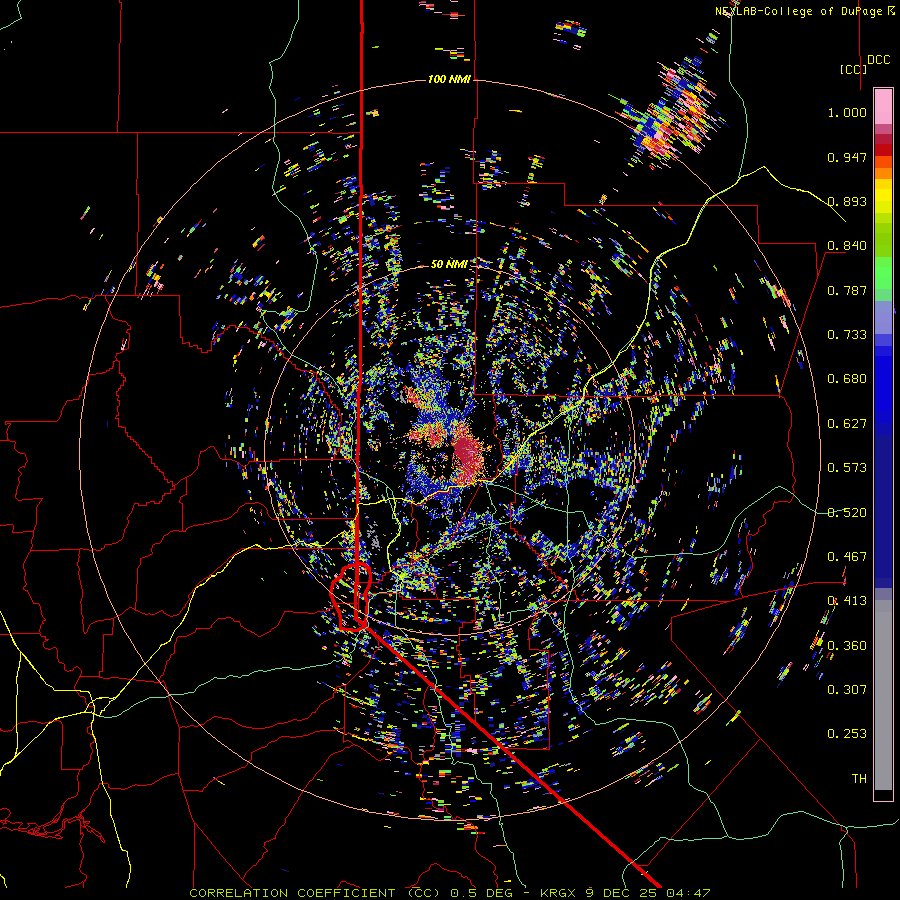Click the 0.680 scale value
The image size is (900, 900).
pos(847,379)
